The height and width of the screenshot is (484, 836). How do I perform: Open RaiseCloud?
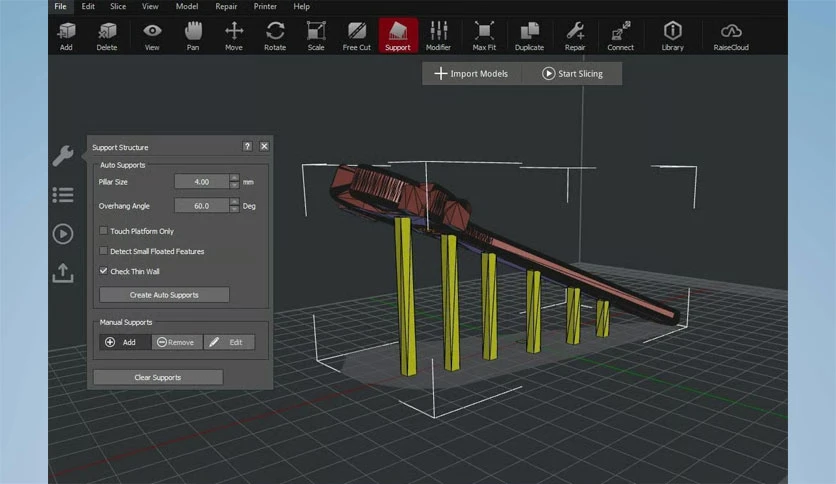click(731, 36)
